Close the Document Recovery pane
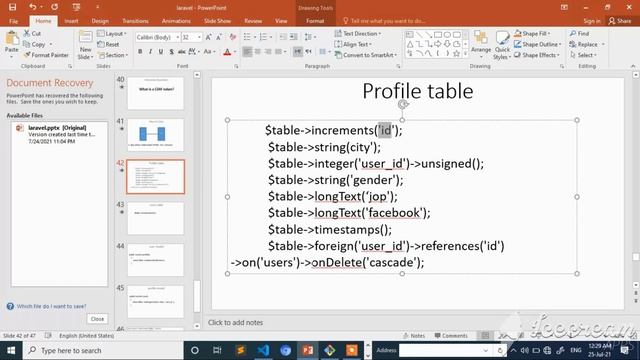Screen dimensions: 640x360 (x=97, y=319)
